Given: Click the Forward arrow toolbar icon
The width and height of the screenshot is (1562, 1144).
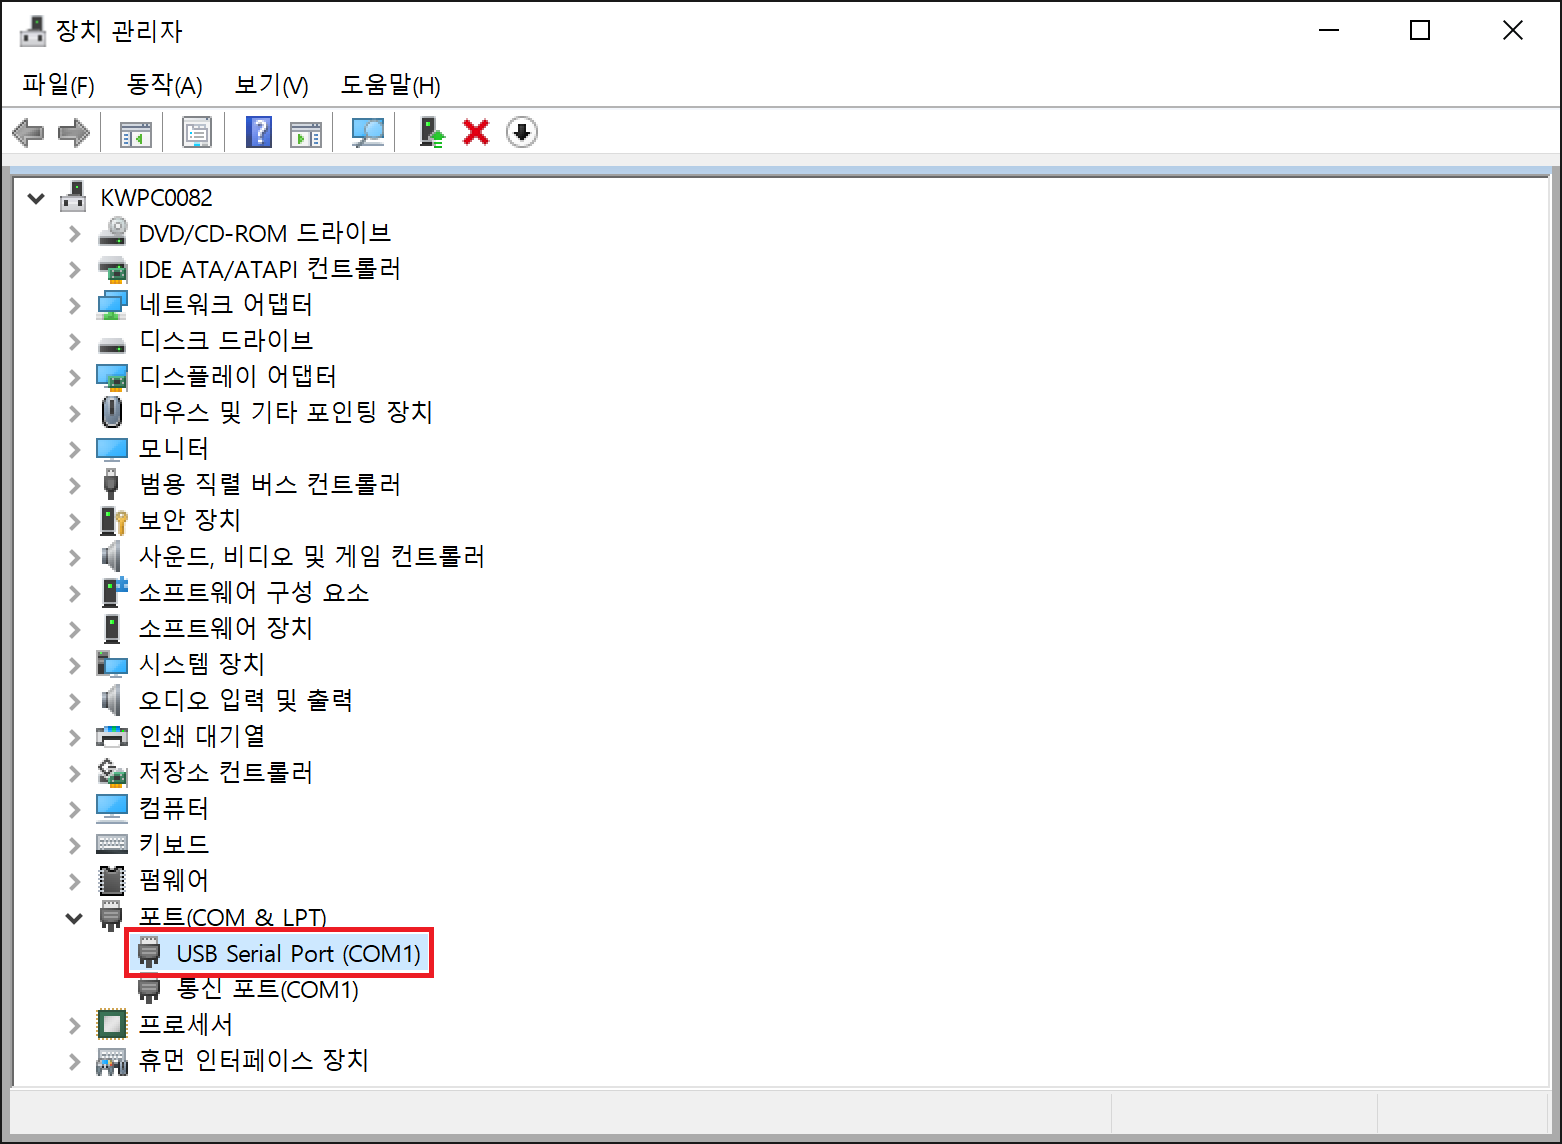Looking at the screenshot, I should pyautogui.click(x=74, y=132).
